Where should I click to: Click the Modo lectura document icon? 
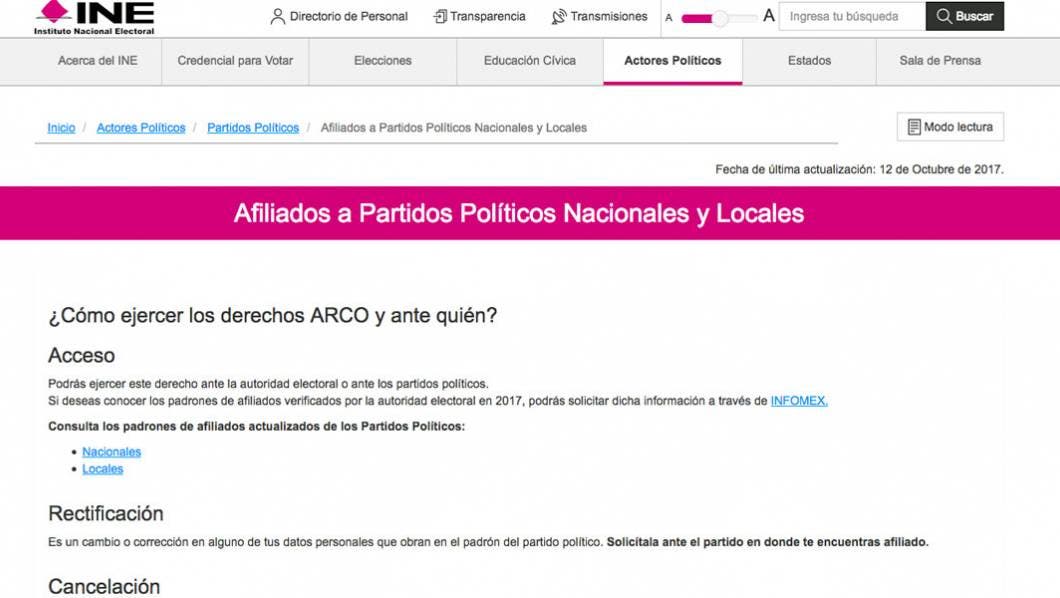click(x=913, y=127)
